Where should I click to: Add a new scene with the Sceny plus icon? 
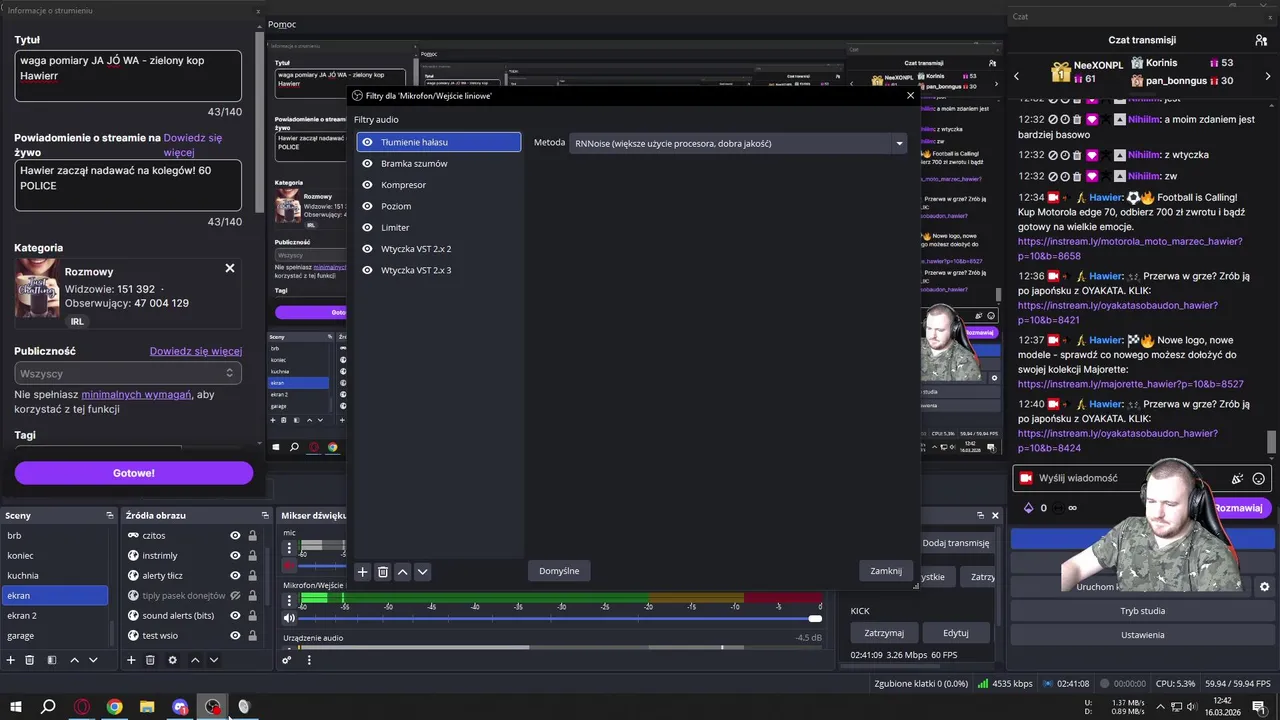click(11, 660)
